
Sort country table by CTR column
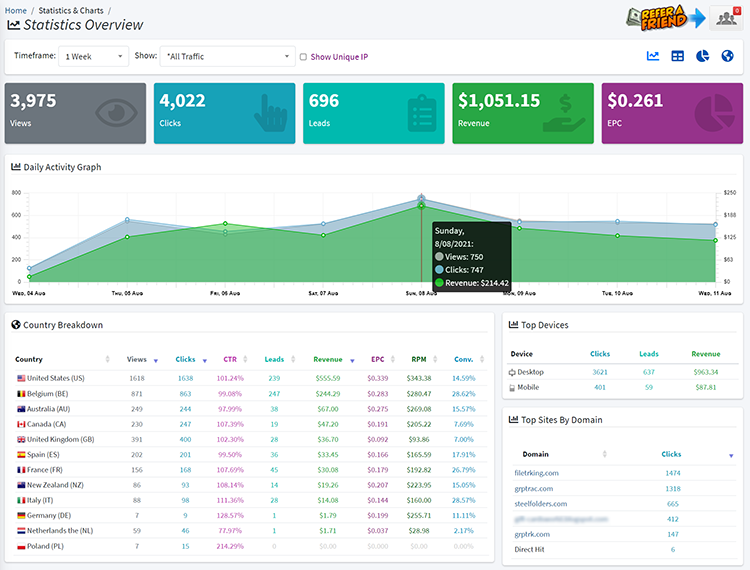[230, 359]
